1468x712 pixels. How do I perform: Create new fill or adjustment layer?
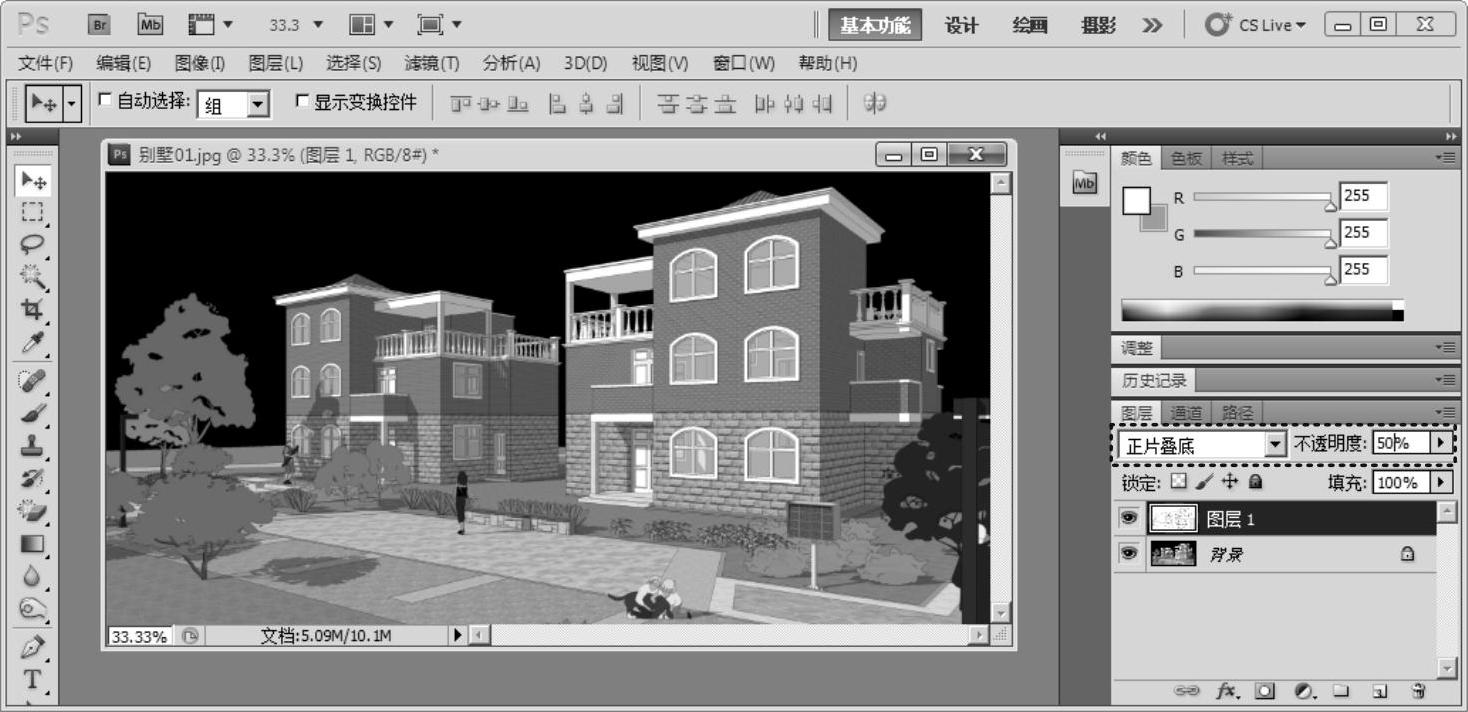tap(1304, 691)
